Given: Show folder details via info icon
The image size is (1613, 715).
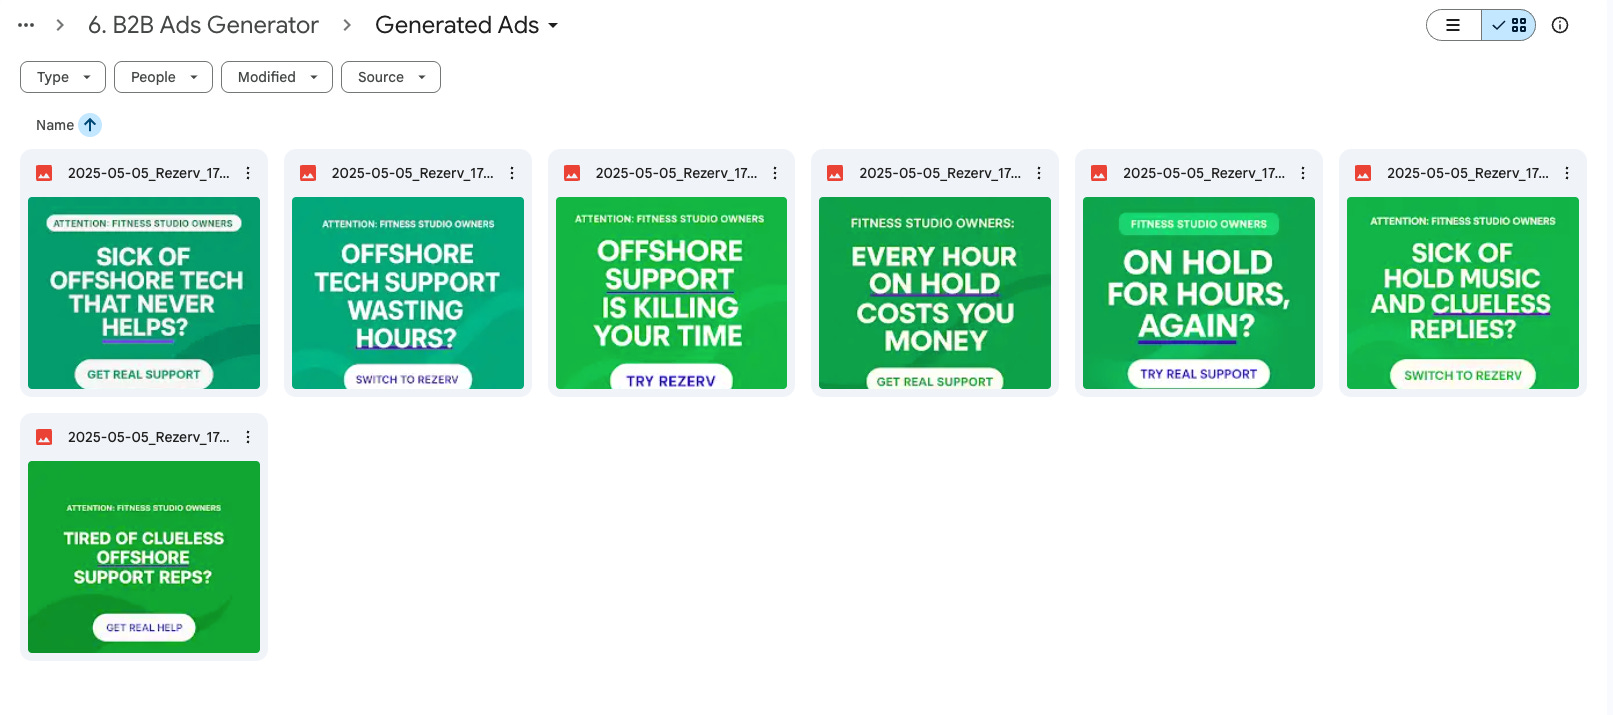Looking at the screenshot, I should (1560, 25).
